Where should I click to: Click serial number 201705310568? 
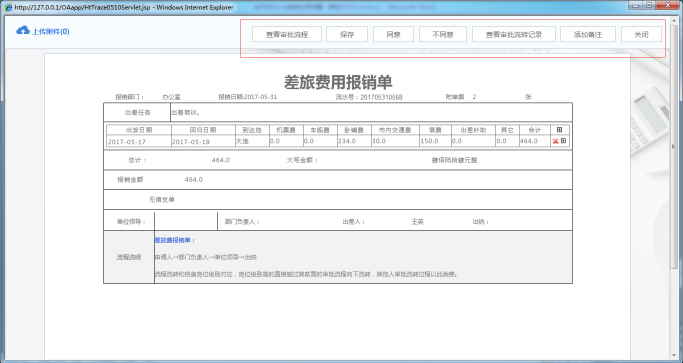[381, 97]
